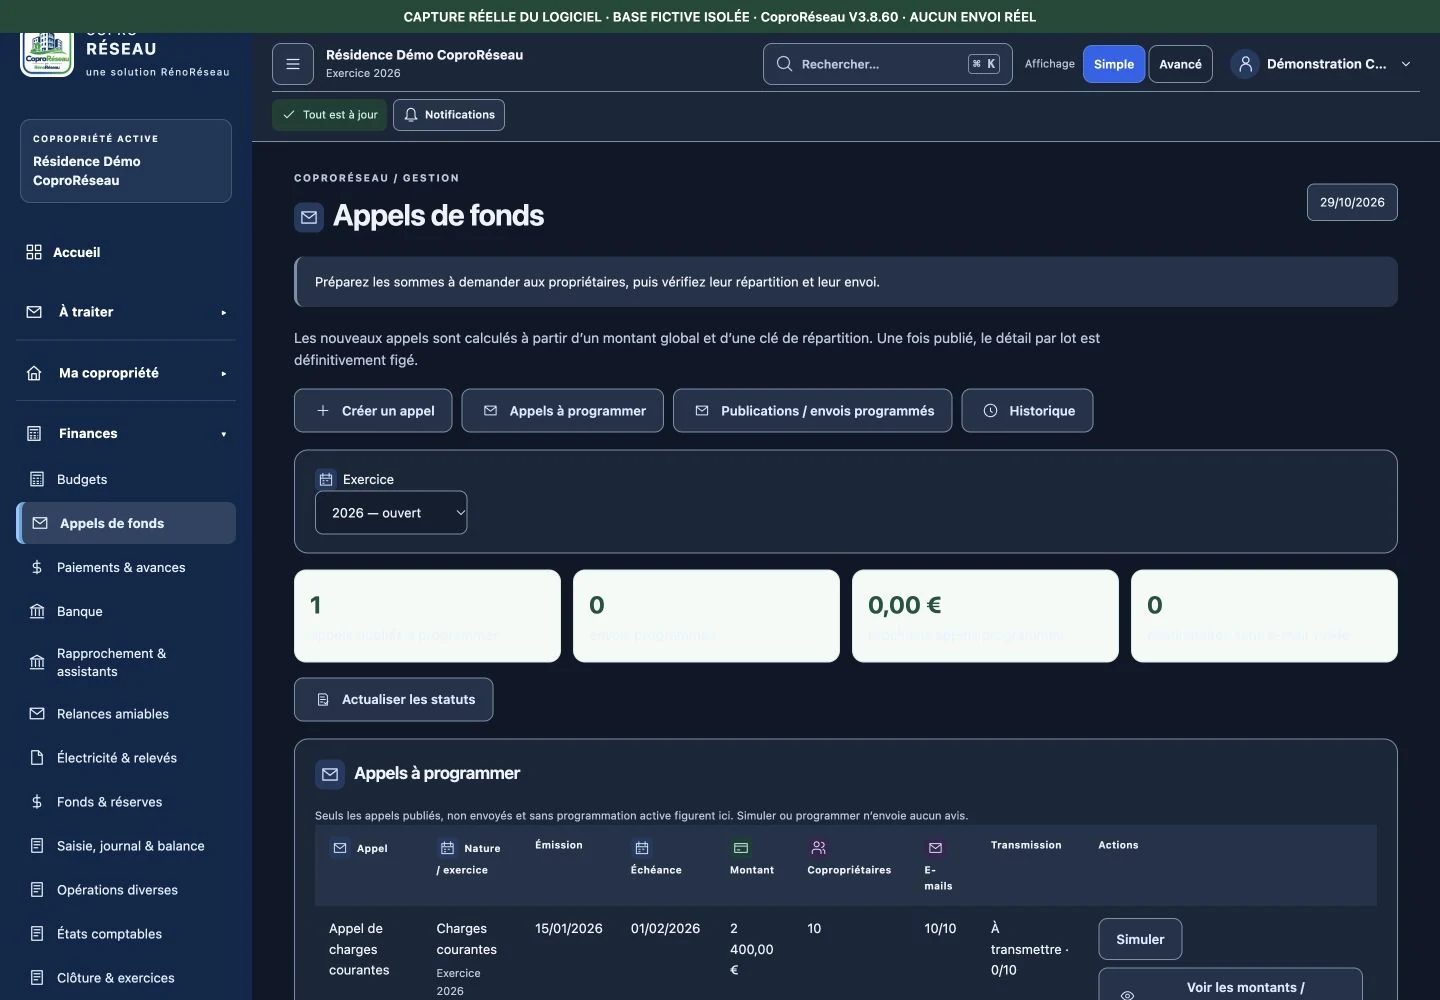This screenshot has width=1440, height=1000.
Task: Open Saisie, journal & balance
Action: click(x=126, y=846)
